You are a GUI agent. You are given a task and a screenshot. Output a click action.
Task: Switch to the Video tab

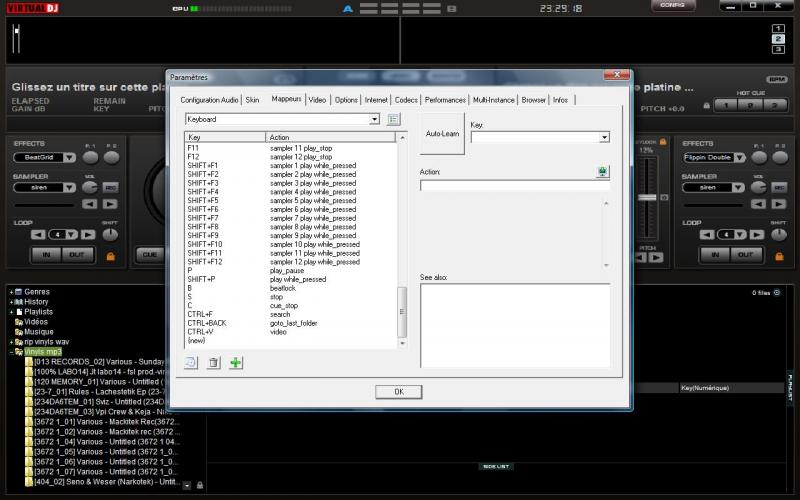(317, 100)
